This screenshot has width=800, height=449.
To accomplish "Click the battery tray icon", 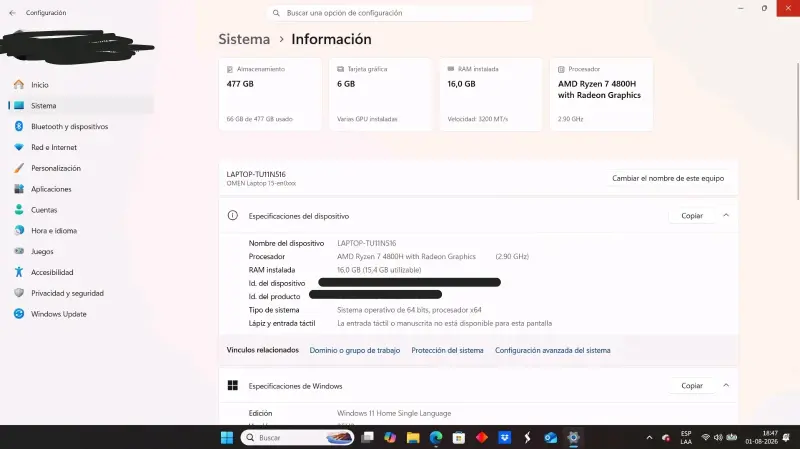I will [732, 437].
